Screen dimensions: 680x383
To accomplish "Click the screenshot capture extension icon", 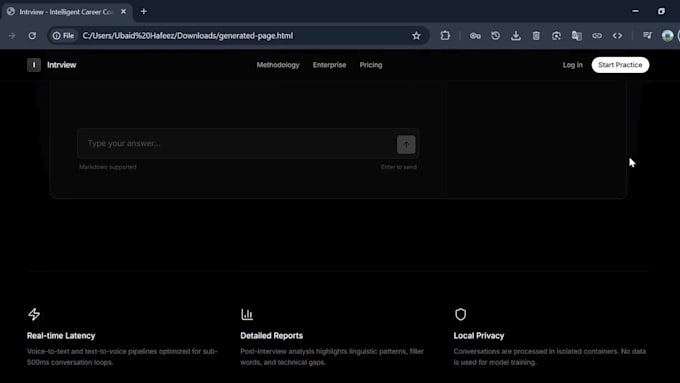I will click(556, 36).
